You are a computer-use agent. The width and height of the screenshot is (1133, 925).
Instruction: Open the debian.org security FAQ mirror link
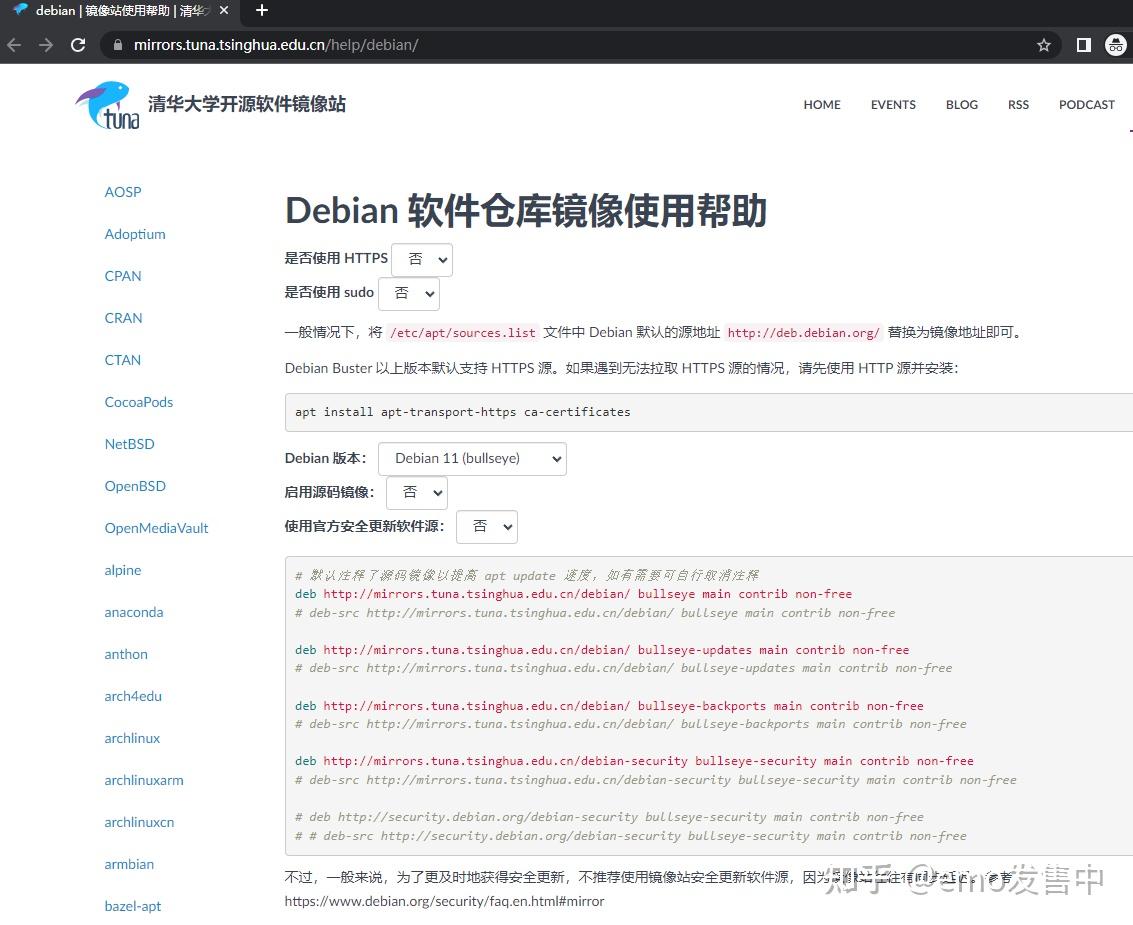[x=444, y=900]
